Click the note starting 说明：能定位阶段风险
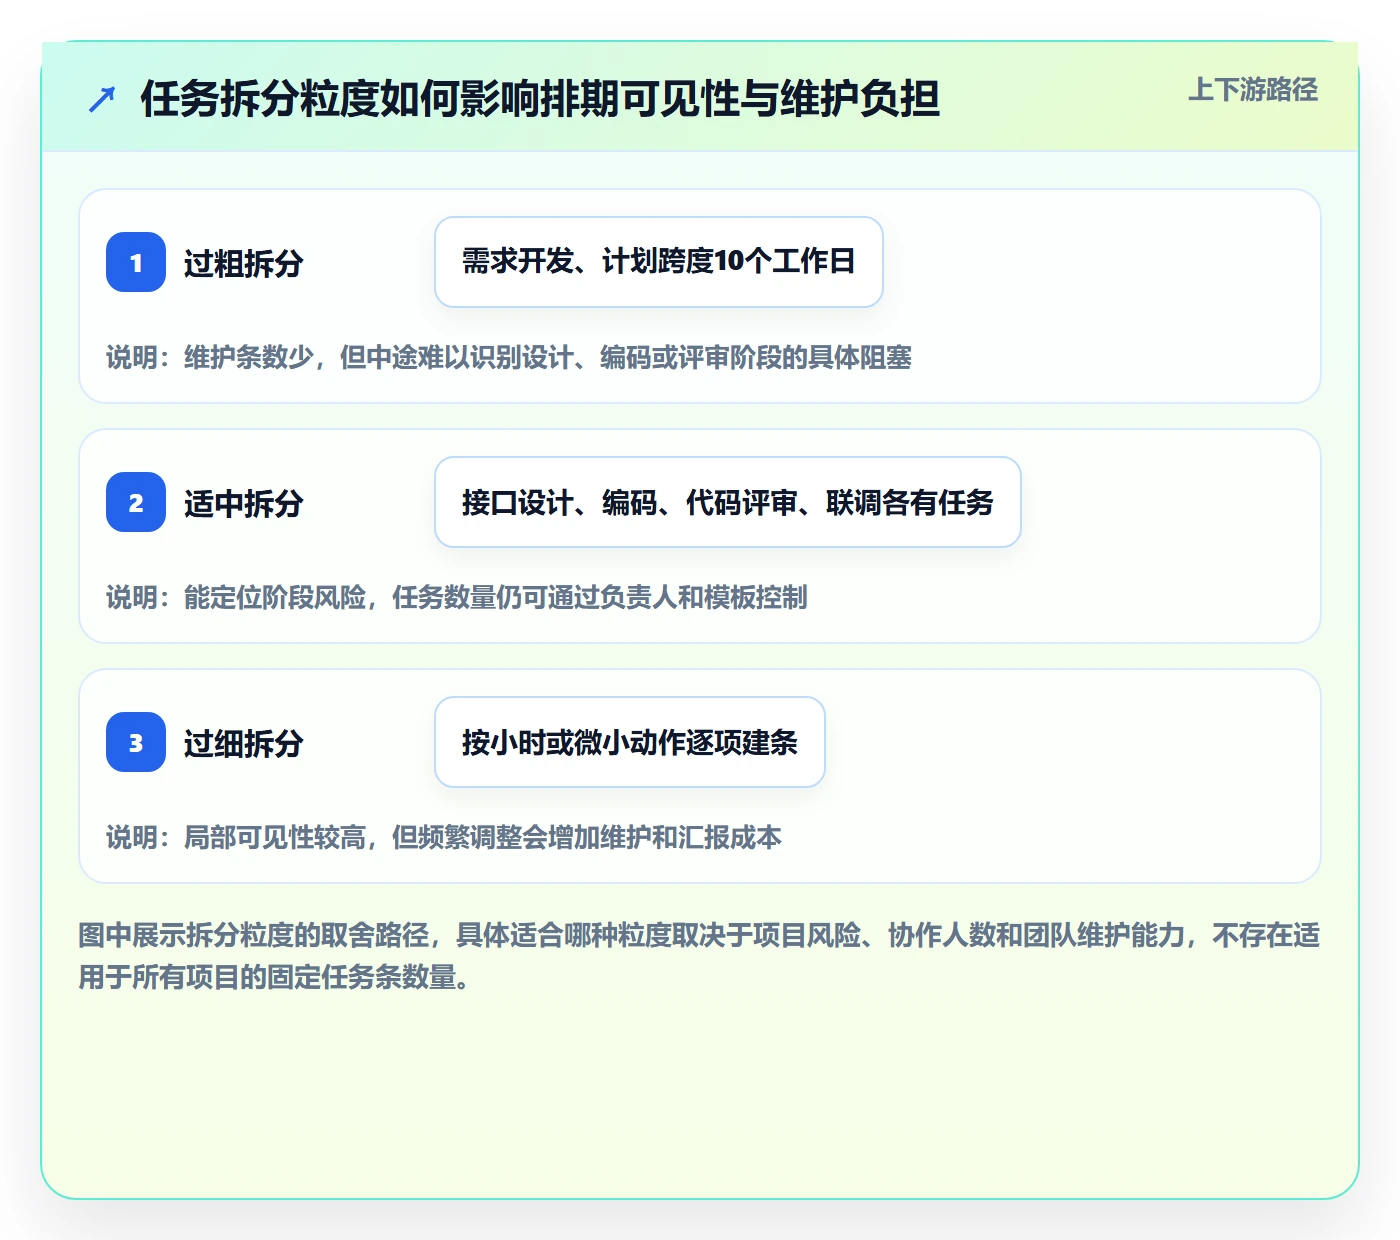Viewport: 1400px width, 1240px height. click(x=457, y=597)
